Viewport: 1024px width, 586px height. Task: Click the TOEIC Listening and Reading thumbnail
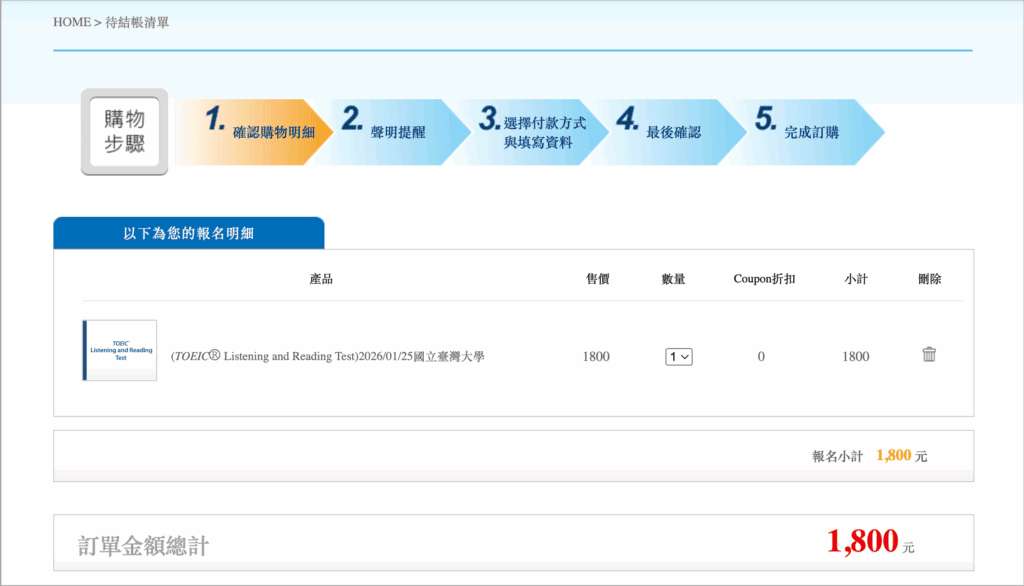pyautogui.click(x=119, y=350)
